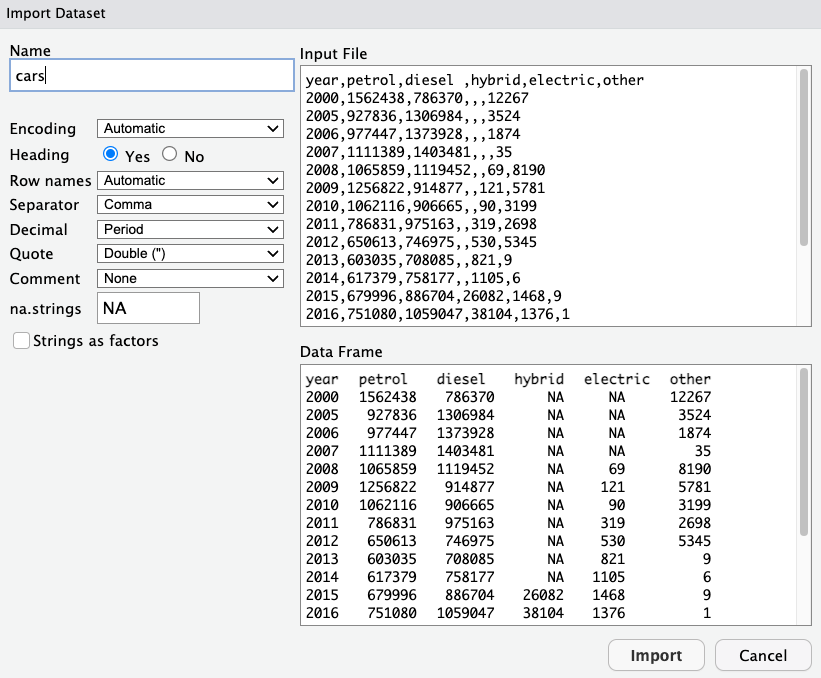Click the 2008 line in Input File
This screenshot has width=821, height=678.
(x=425, y=170)
